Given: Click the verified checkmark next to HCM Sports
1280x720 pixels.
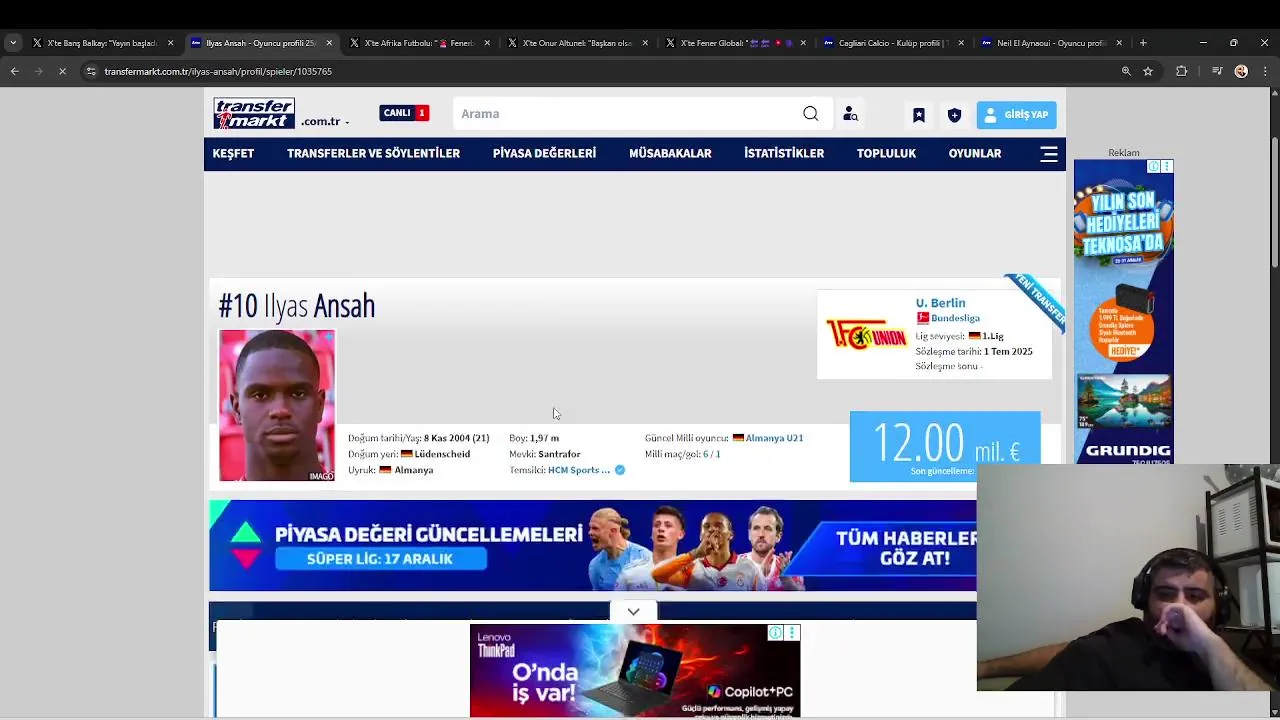Looking at the screenshot, I should (x=620, y=470).
